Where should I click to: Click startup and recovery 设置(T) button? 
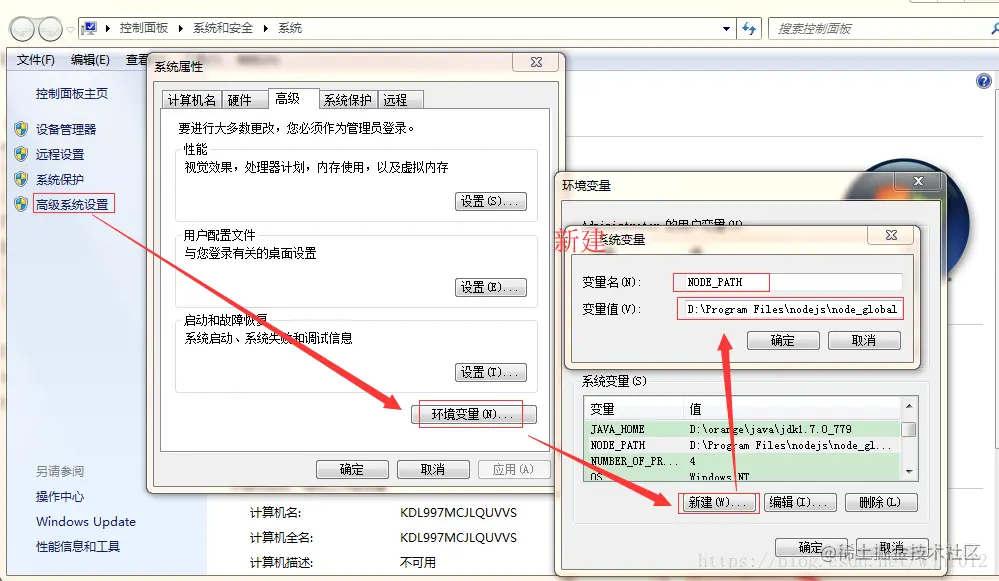tap(491, 372)
